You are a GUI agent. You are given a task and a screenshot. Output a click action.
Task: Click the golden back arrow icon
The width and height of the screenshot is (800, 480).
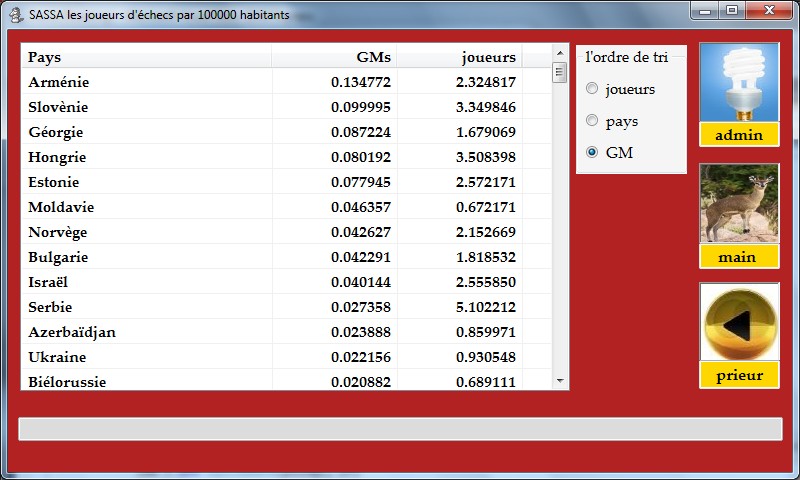click(739, 325)
